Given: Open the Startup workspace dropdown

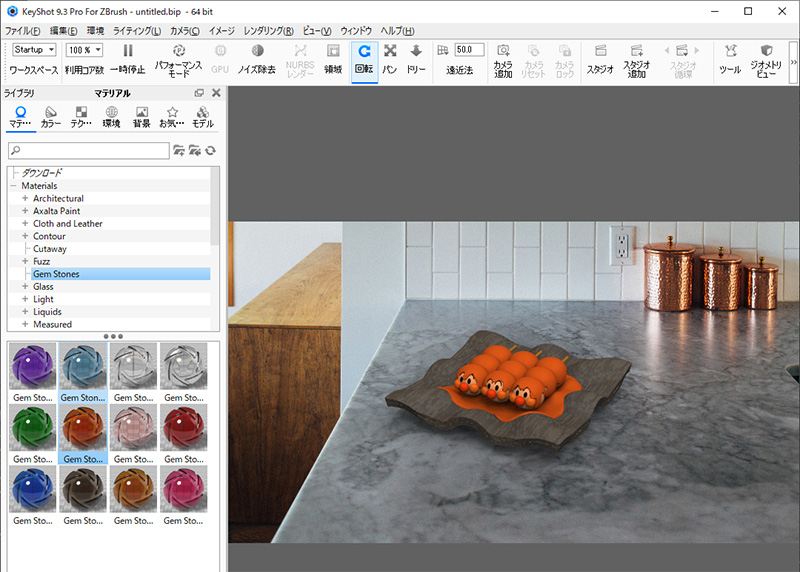Looking at the screenshot, I should click(x=34, y=49).
